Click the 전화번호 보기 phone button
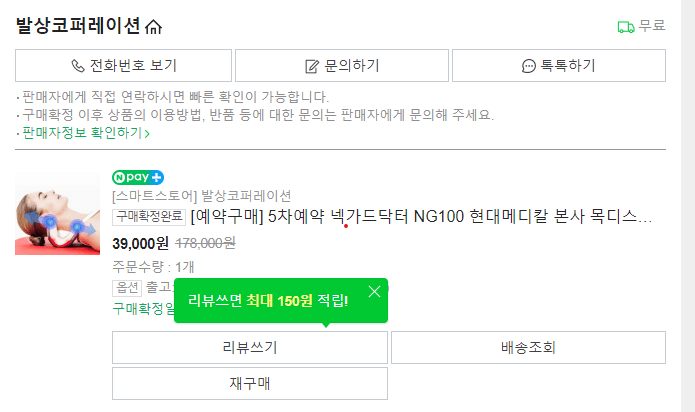The height and width of the screenshot is (412, 695). [123, 66]
